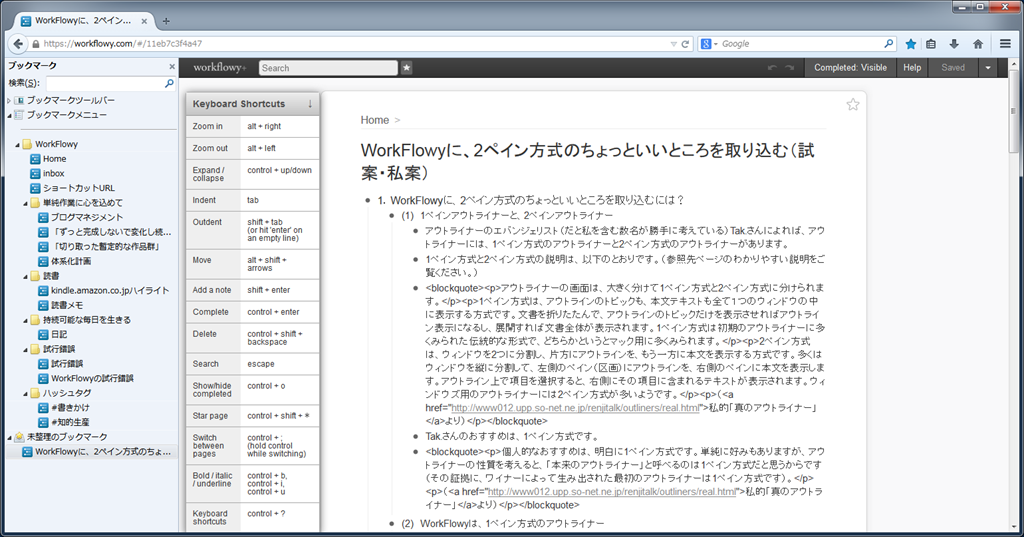Open kindle.amazon.co.jpハイライト bookmark
Viewport: 1024px width, 537px height.
(104, 291)
